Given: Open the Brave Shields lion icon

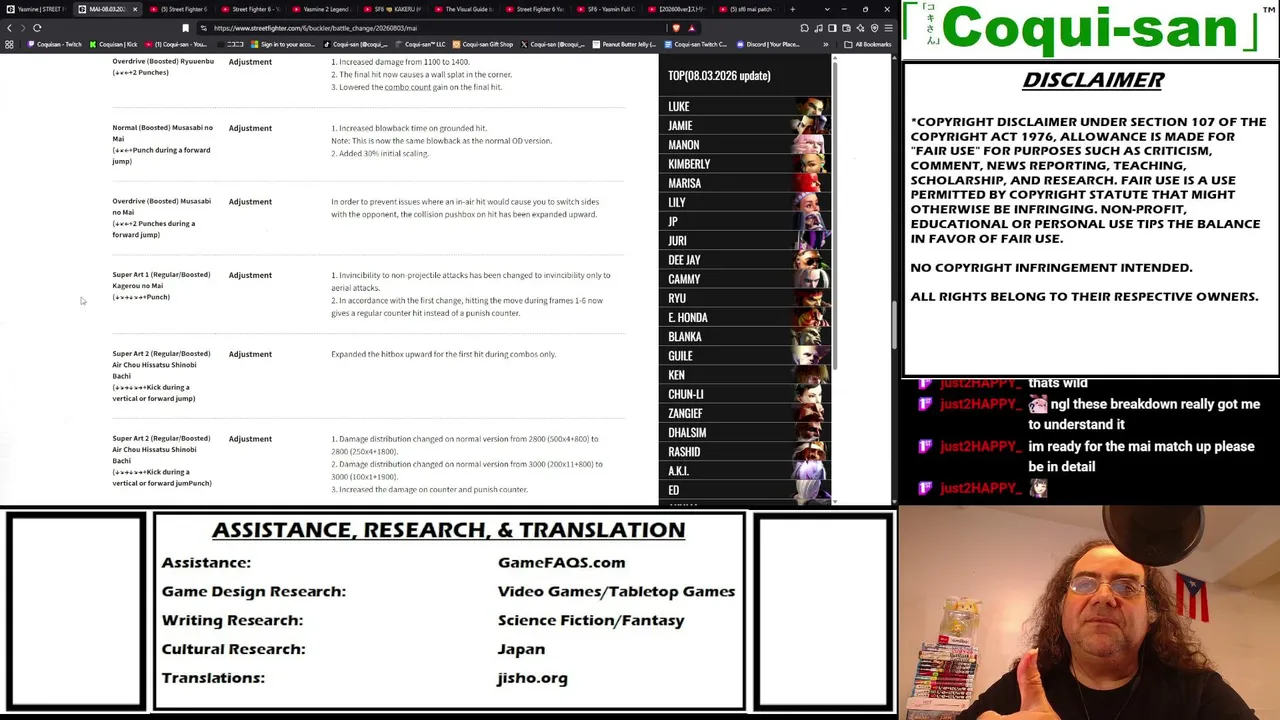Looking at the screenshot, I should click(677, 28).
